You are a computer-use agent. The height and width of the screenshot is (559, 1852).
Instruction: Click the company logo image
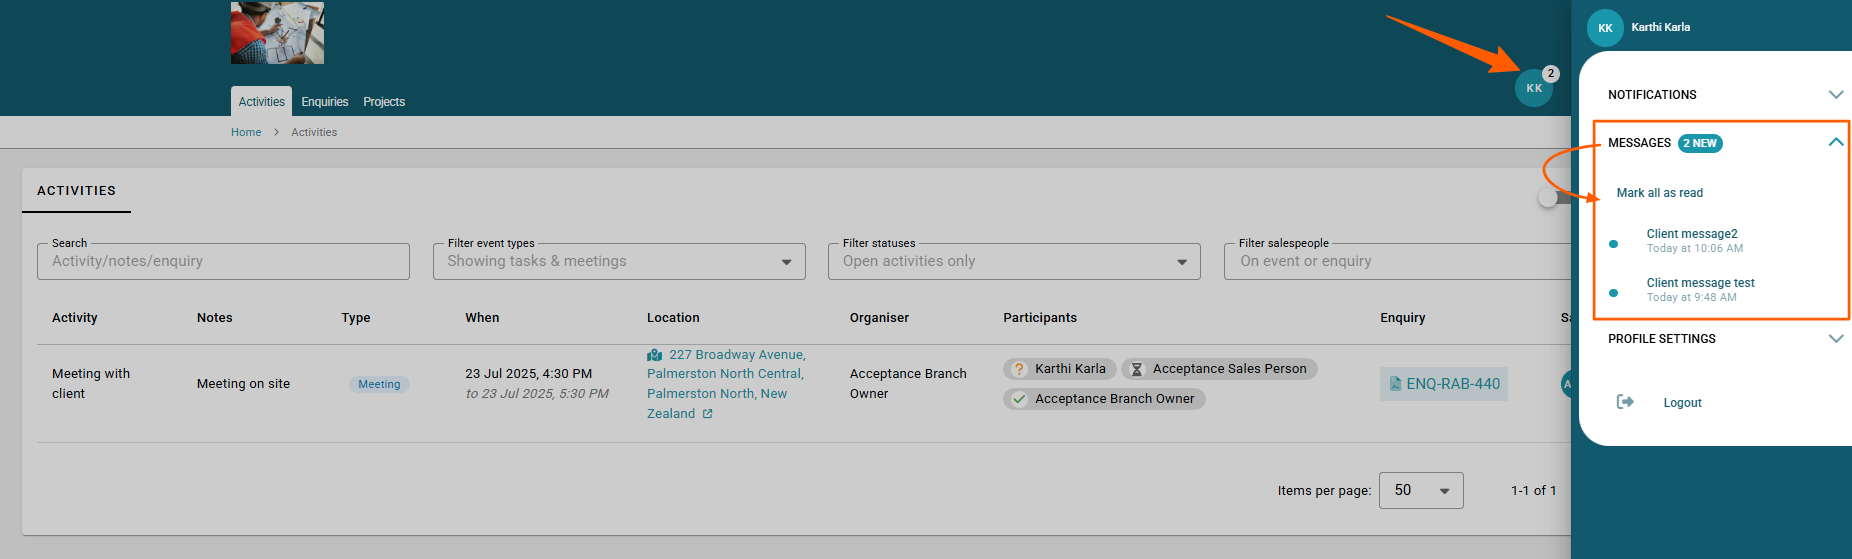click(x=277, y=32)
